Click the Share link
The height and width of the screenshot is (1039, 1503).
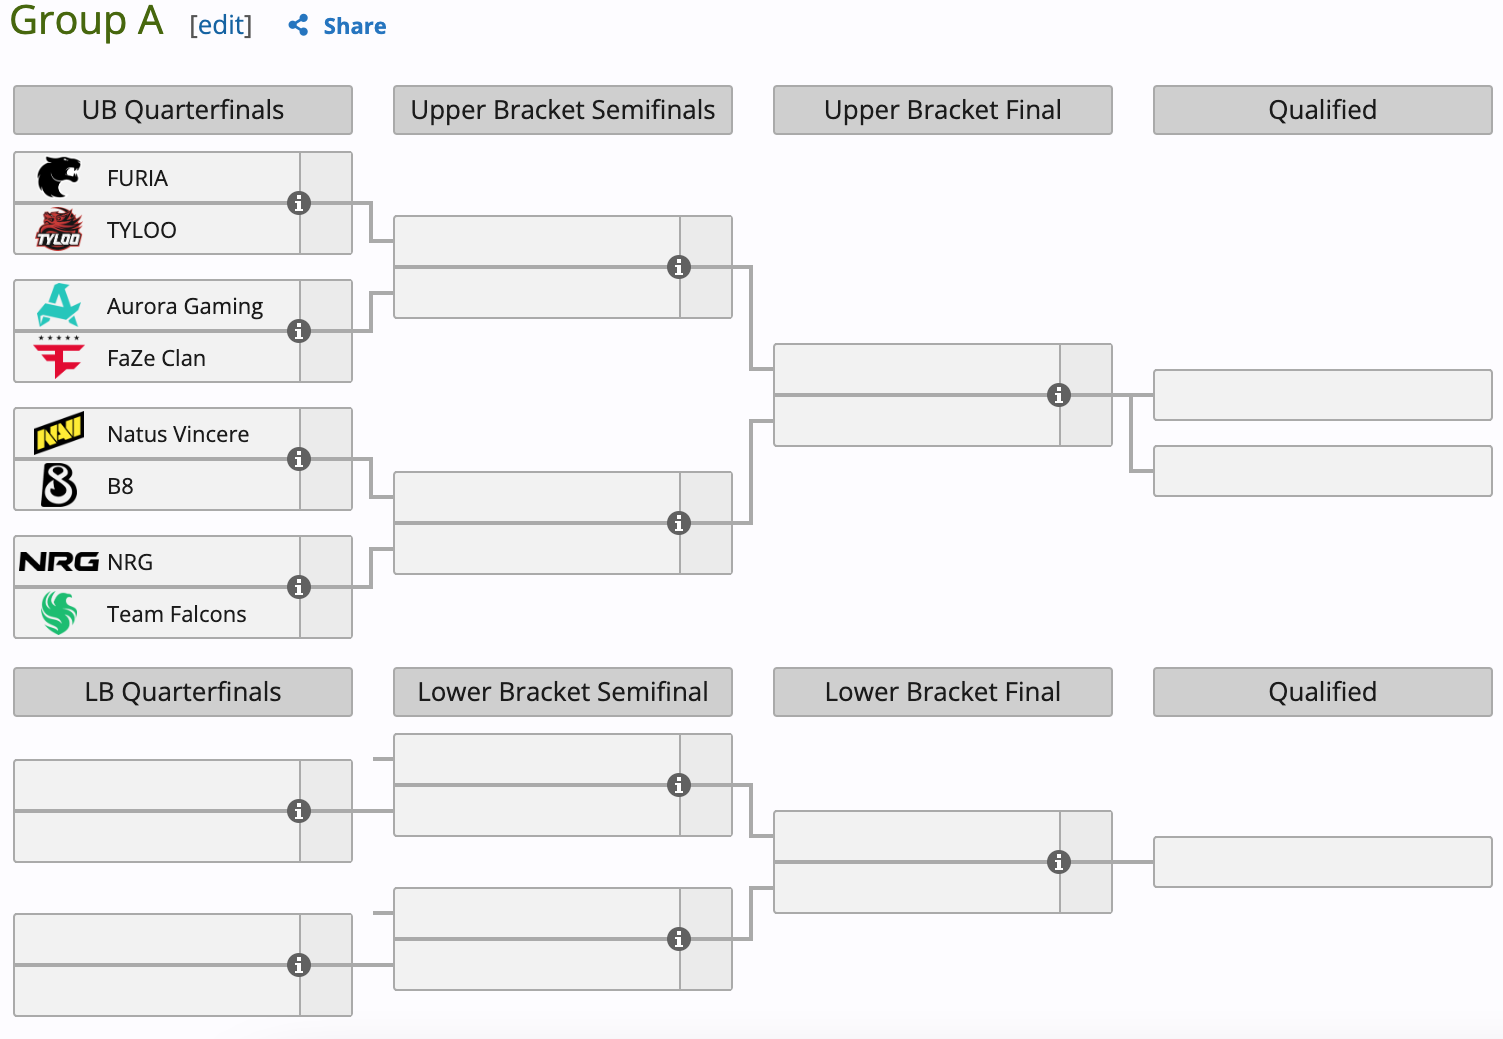coord(354,27)
